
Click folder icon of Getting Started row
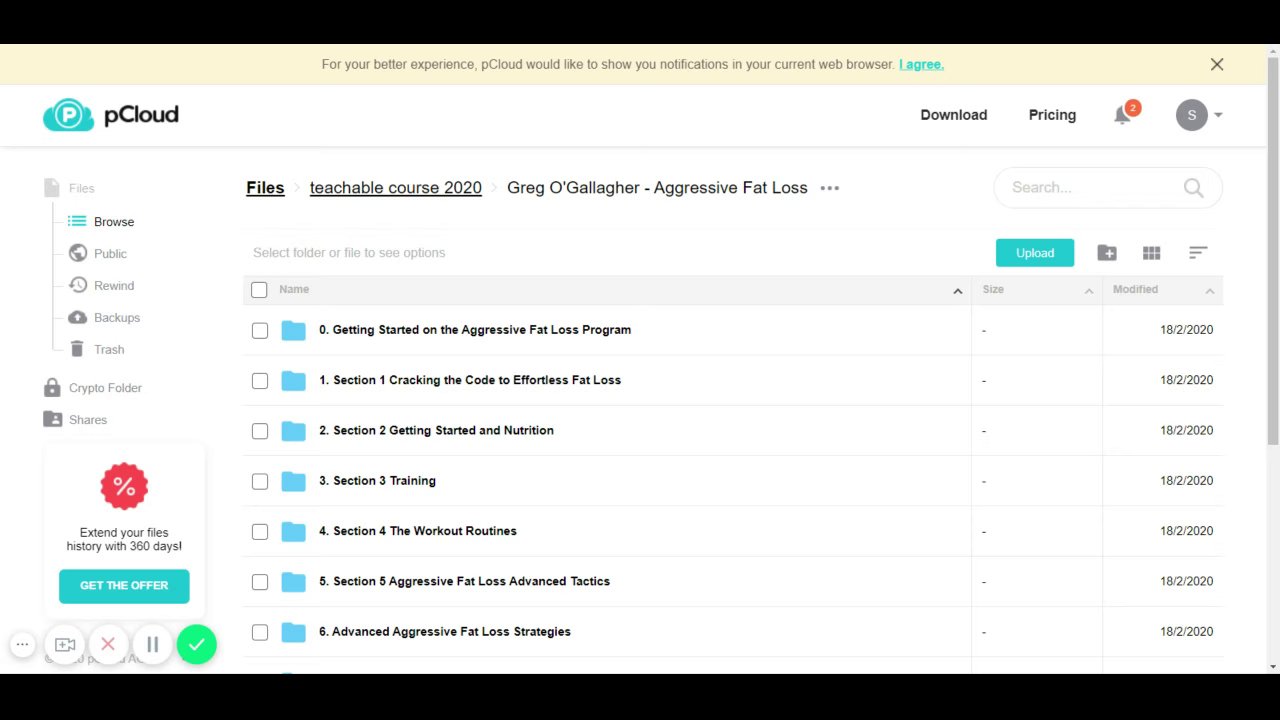pos(293,330)
